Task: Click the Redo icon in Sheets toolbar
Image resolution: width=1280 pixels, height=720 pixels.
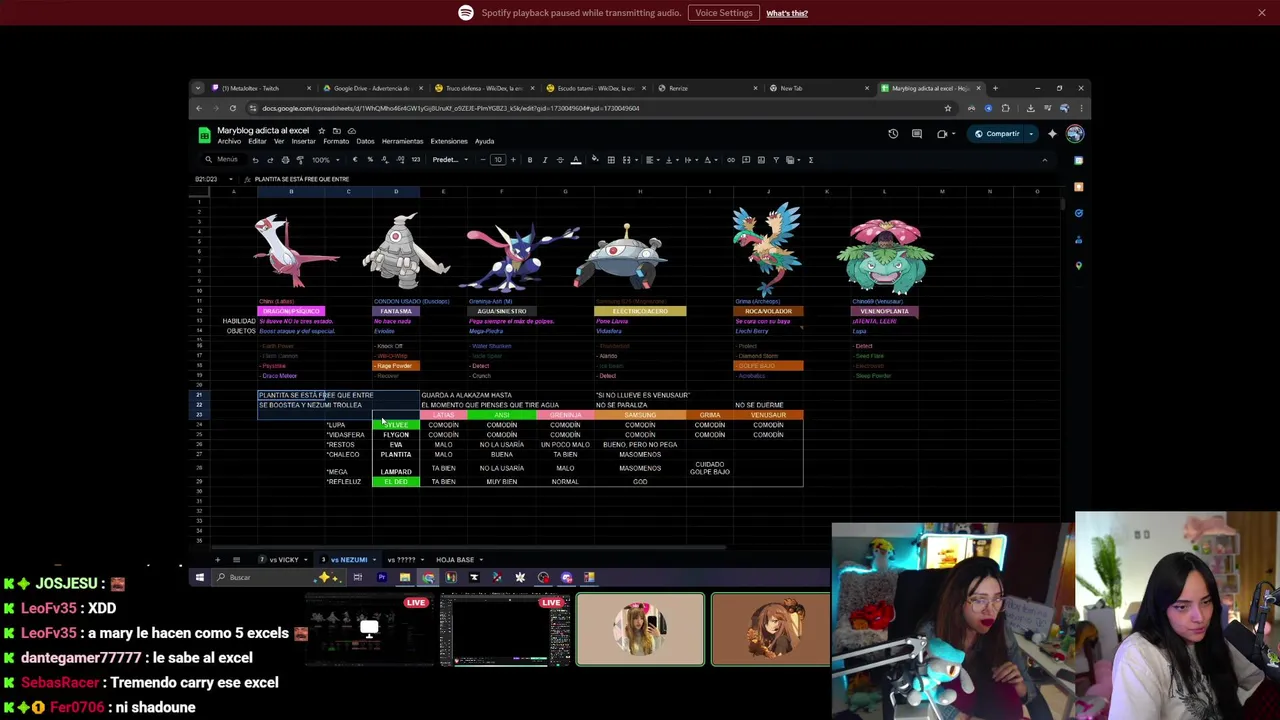Action: tap(270, 160)
